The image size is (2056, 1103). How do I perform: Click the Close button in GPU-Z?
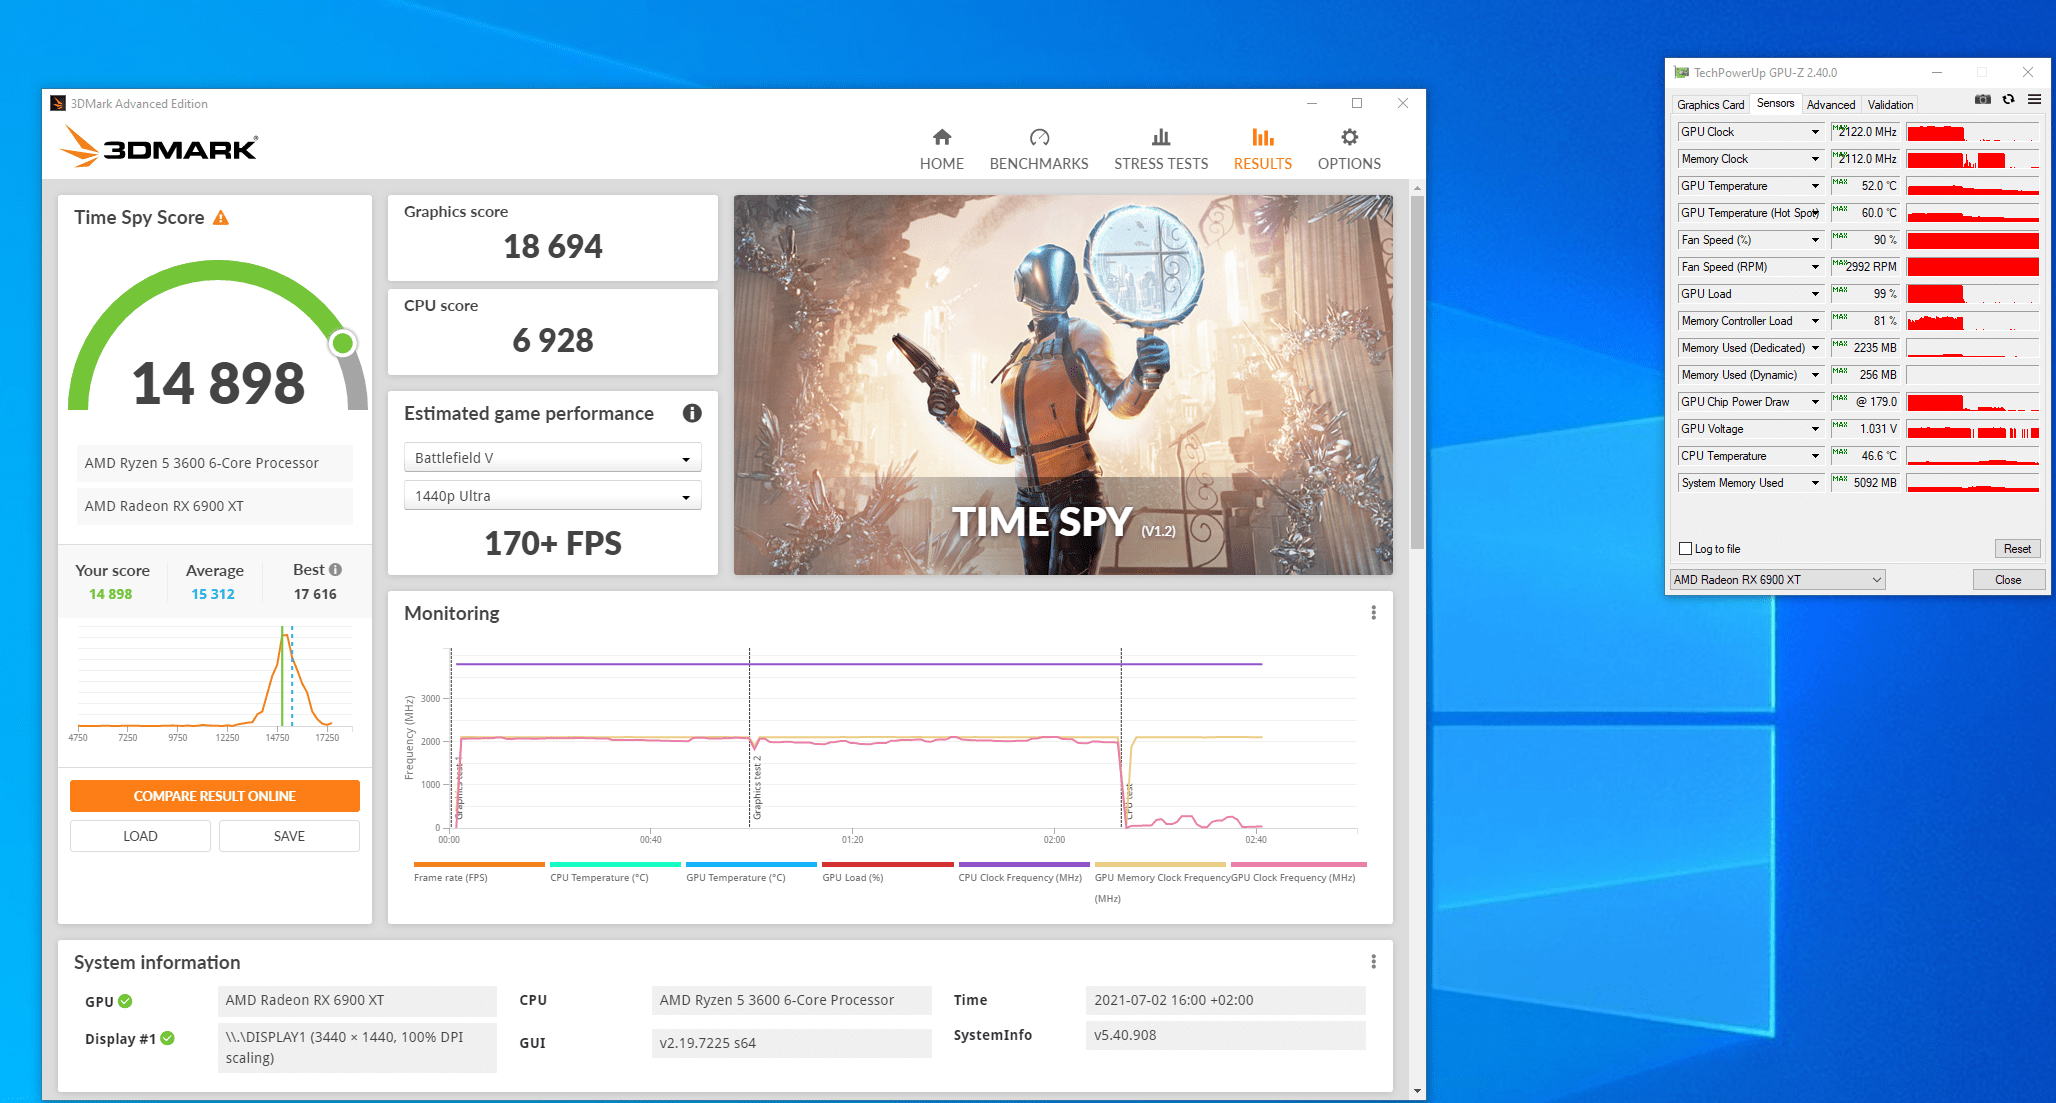[2008, 580]
